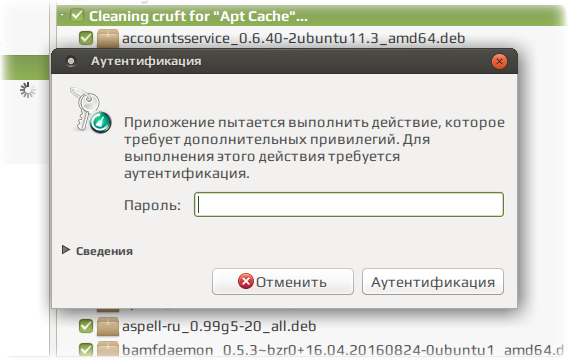
Task: Uncheck the bamfdaemon package checkbox
Action: click(x=86, y=349)
